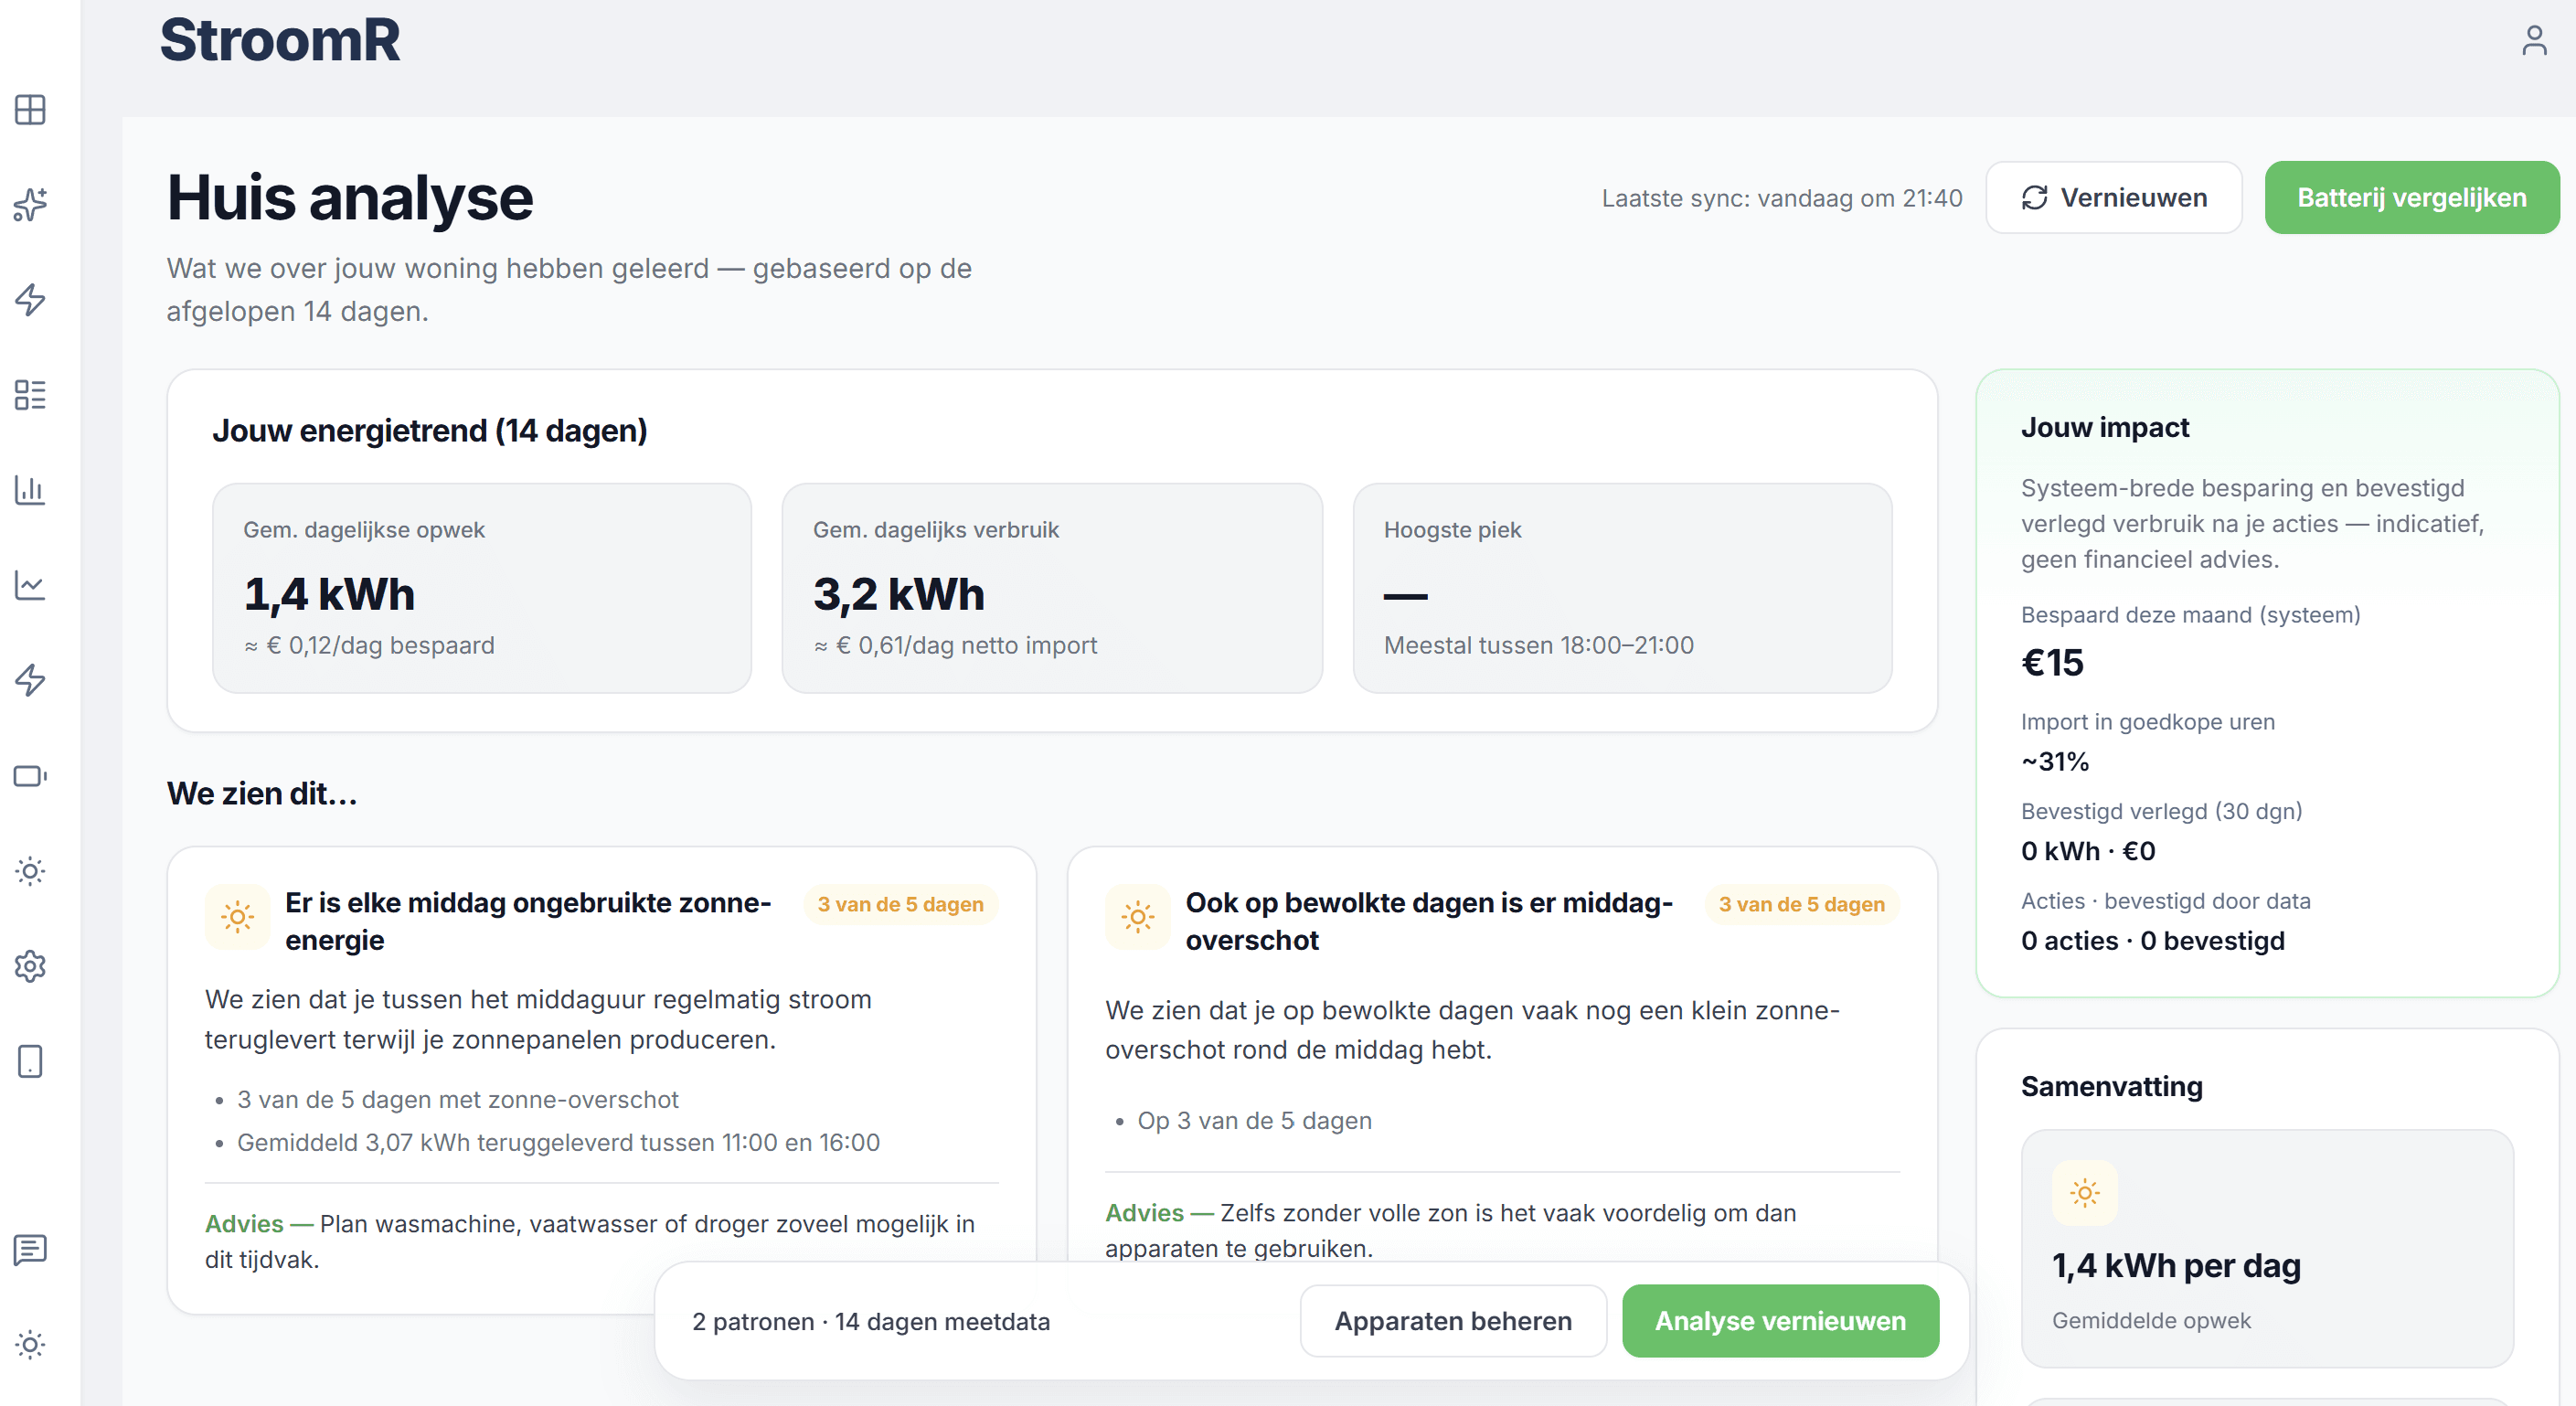Image resolution: width=2576 pixels, height=1406 pixels.
Task: Click the lightning bolt icon below sparkles icon
Action: [30, 299]
